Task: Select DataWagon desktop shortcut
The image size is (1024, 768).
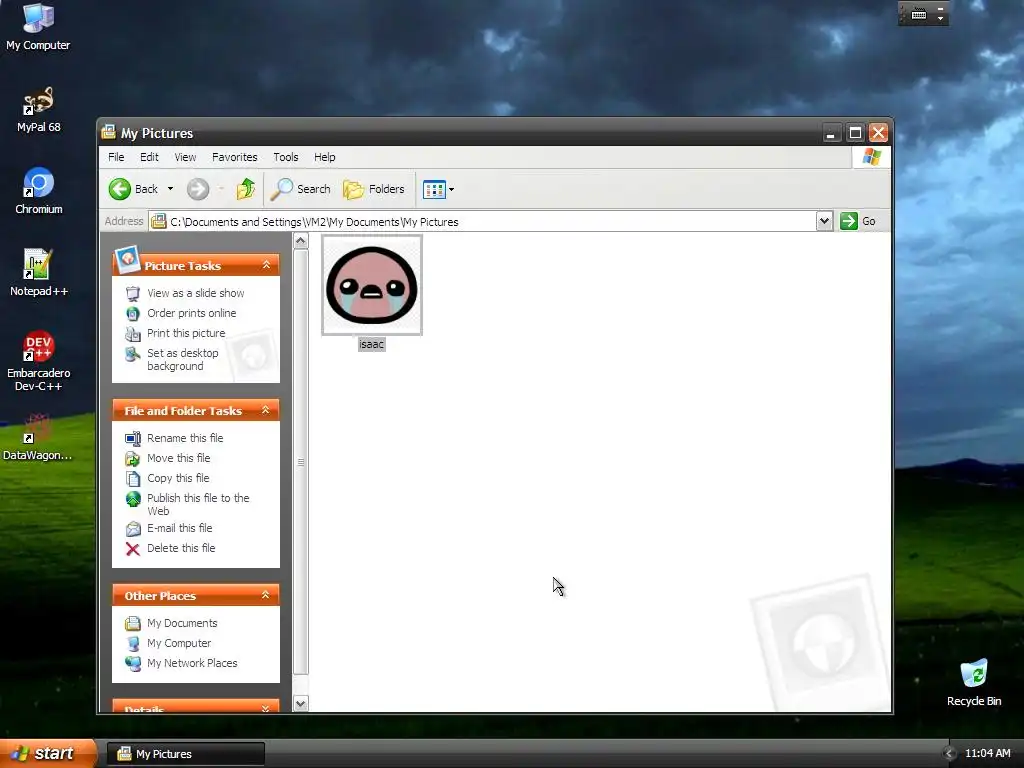Action: pyautogui.click(x=38, y=438)
